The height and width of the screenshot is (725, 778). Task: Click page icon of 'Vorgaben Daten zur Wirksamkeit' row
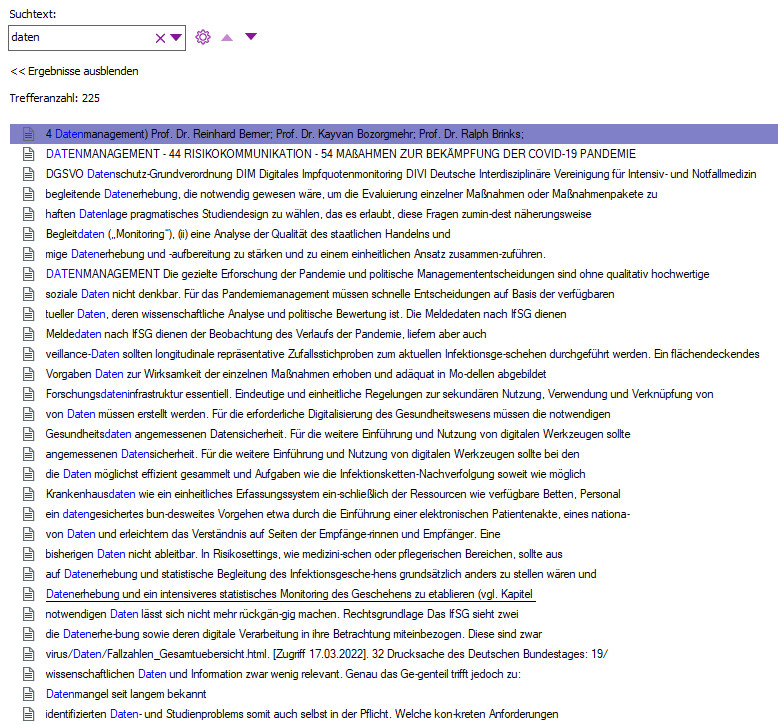pyautogui.click(x=29, y=374)
